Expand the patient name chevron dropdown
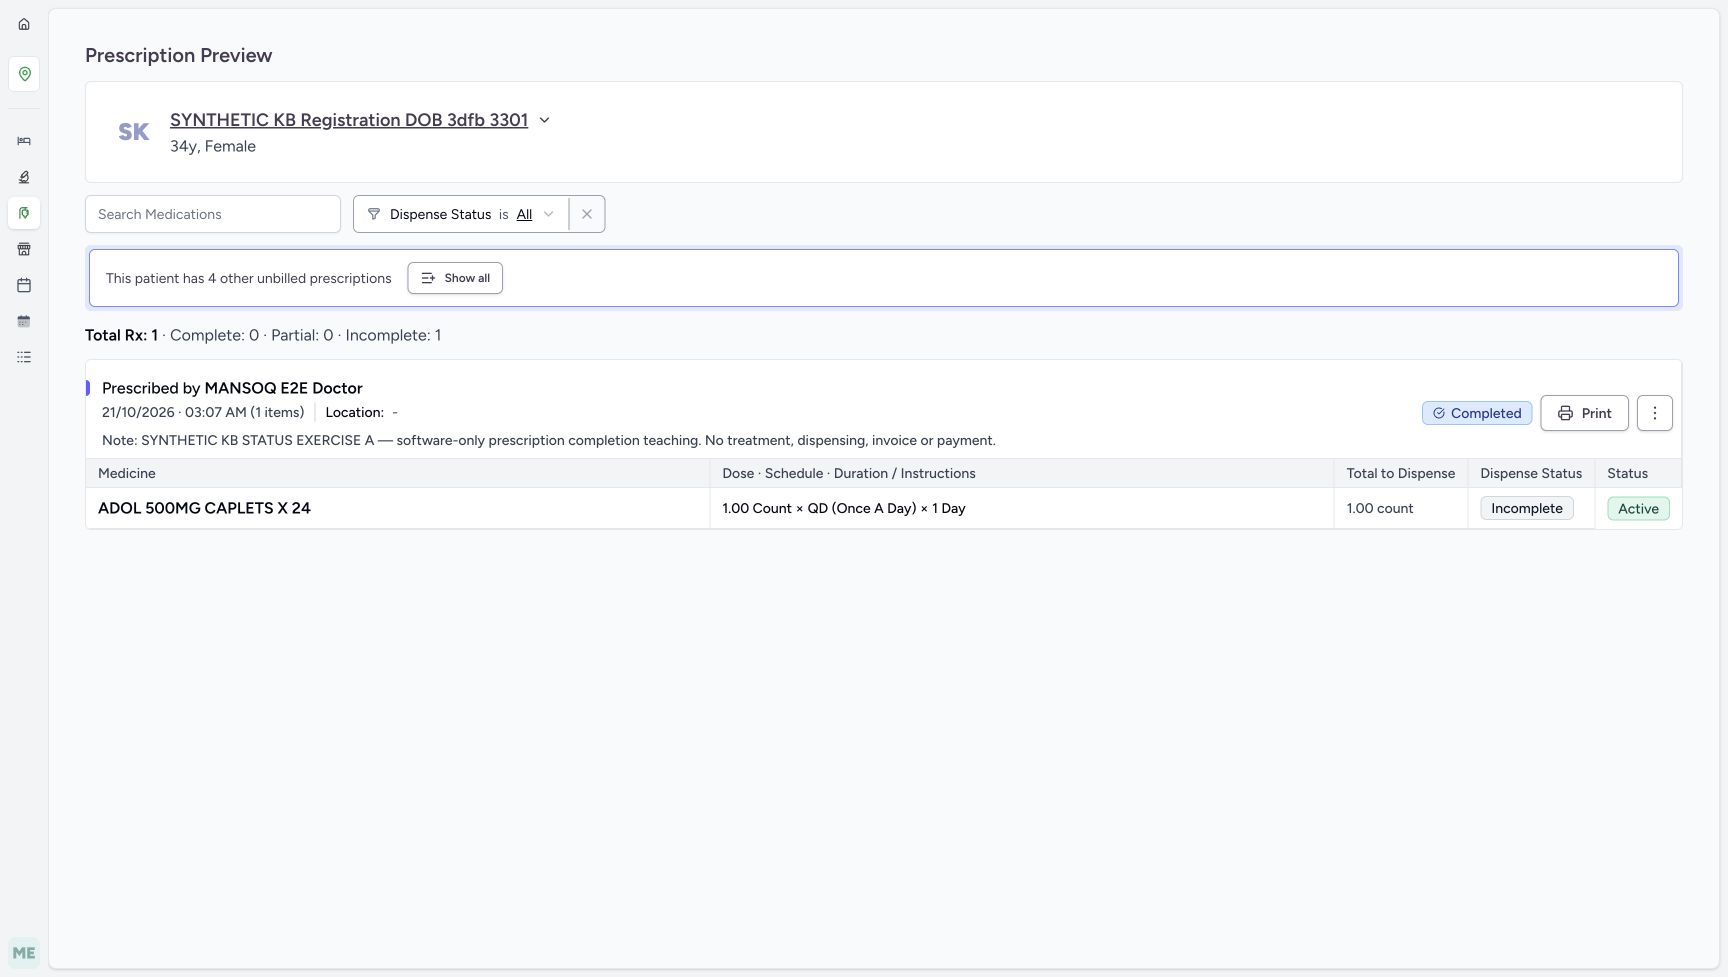 (545, 120)
